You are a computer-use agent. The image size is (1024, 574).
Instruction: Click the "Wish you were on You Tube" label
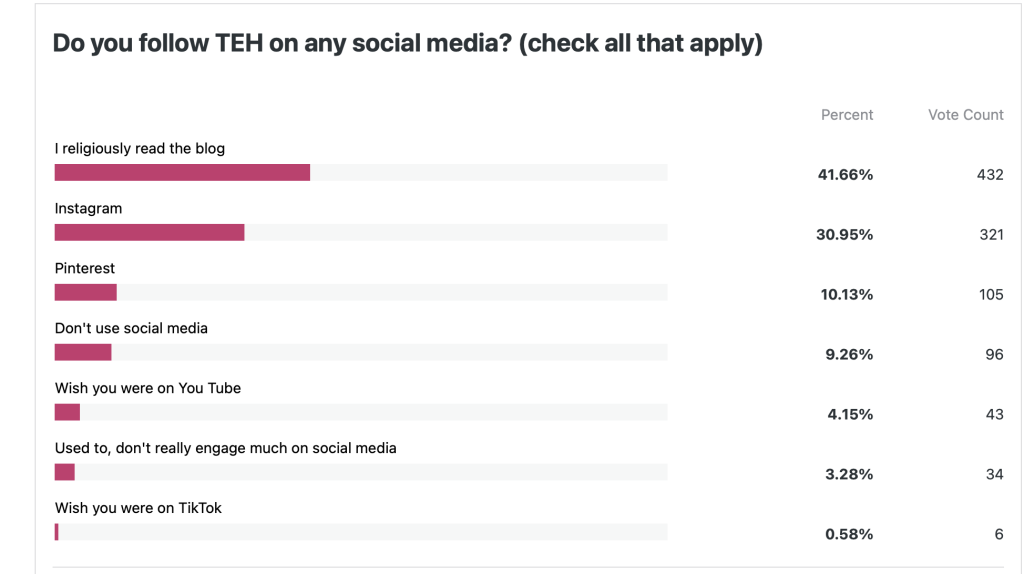pyautogui.click(x=148, y=389)
